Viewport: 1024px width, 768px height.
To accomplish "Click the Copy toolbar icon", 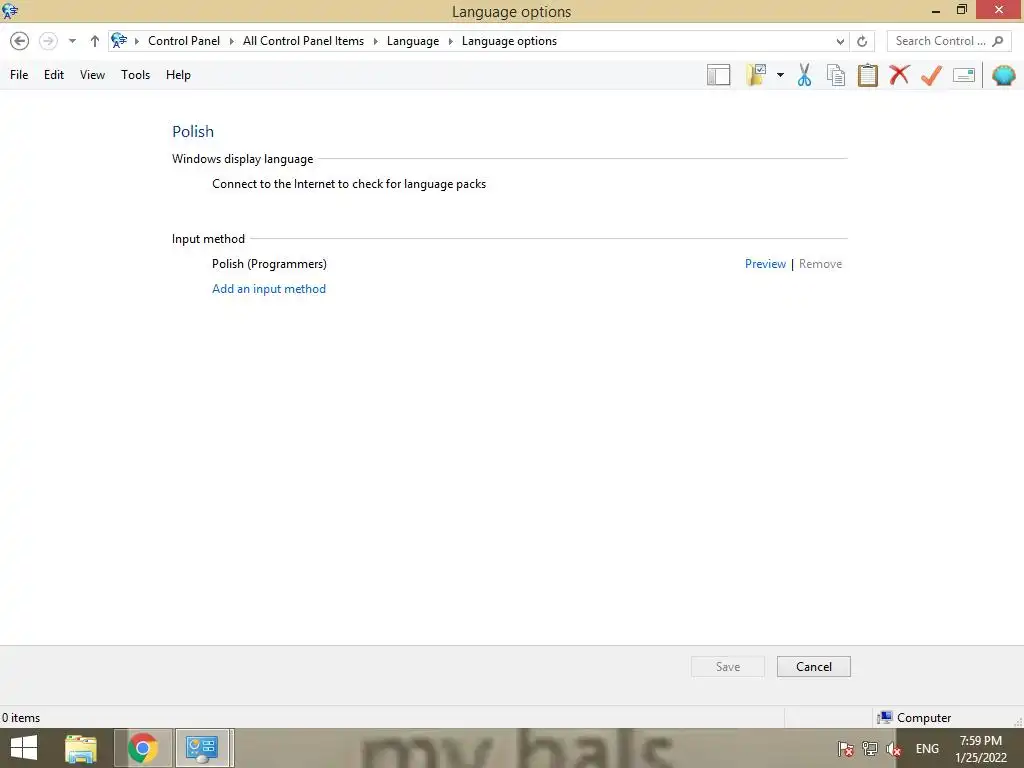I will [x=836, y=75].
